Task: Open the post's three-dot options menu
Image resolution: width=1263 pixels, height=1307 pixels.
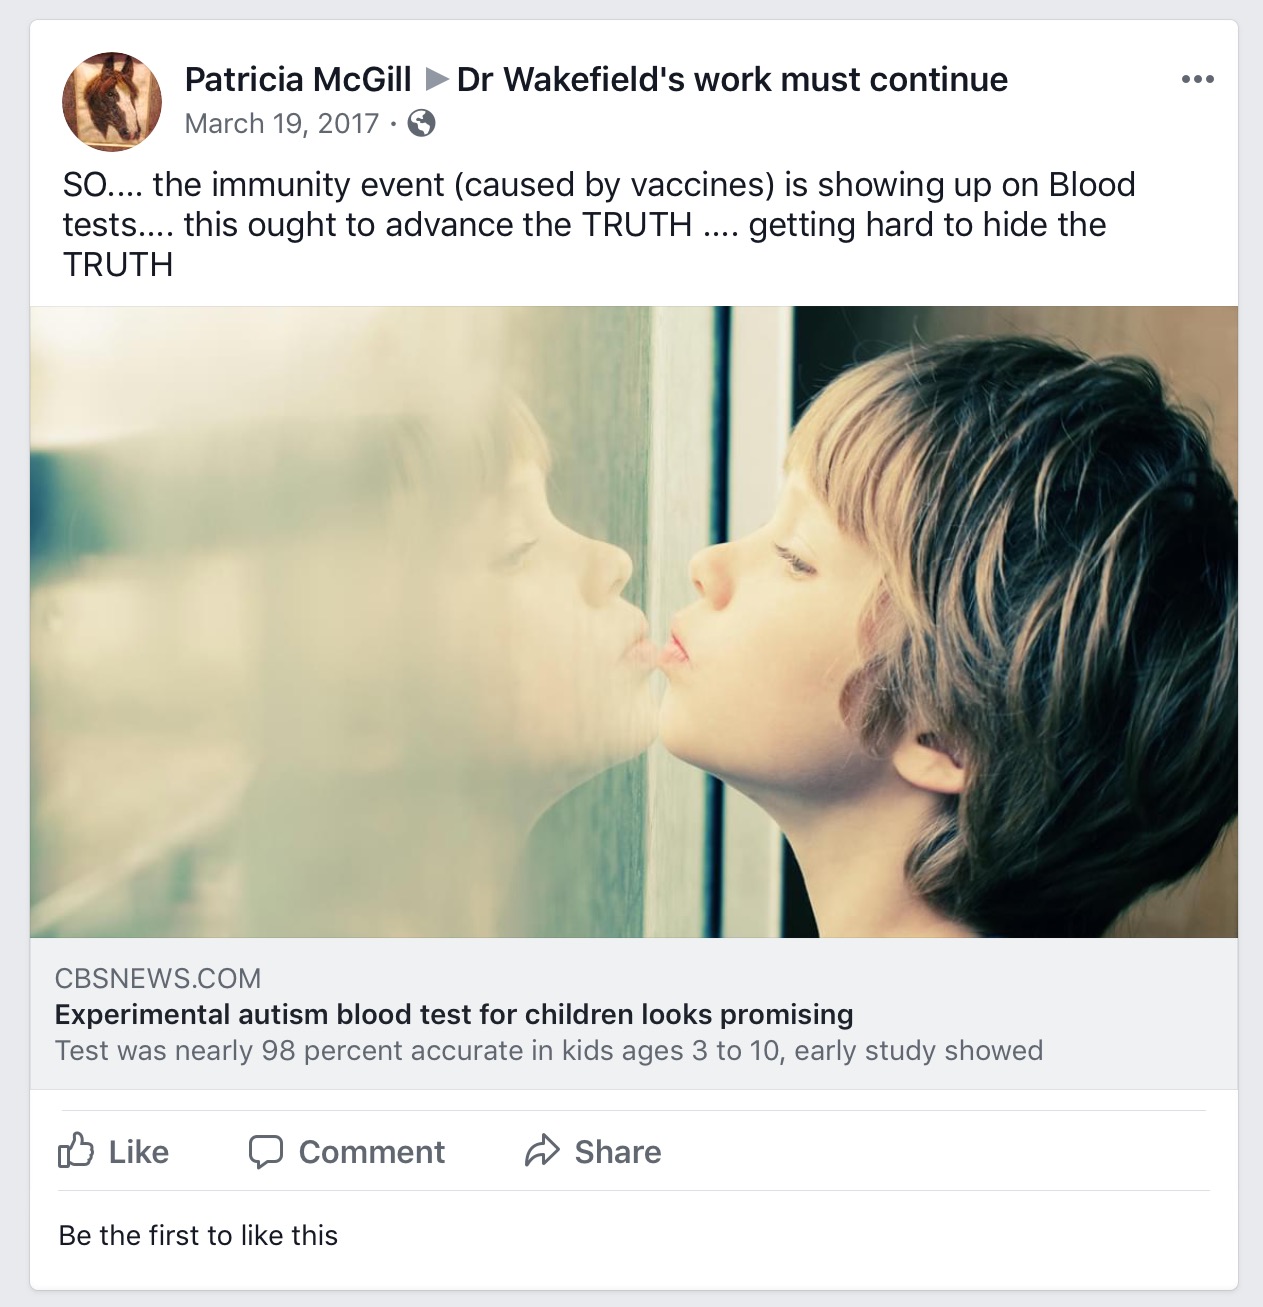Action: click(1197, 80)
